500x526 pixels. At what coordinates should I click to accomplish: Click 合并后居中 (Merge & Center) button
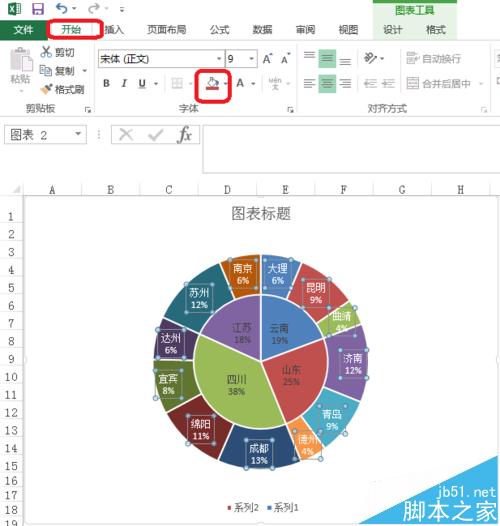439,83
